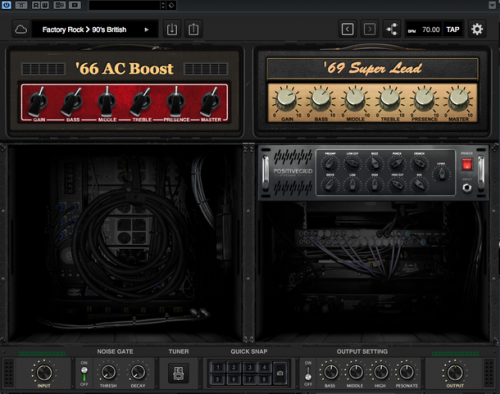The image size is (500, 394).
Task: Adjust the OUTPUT level knob
Action: coord(455,372)
